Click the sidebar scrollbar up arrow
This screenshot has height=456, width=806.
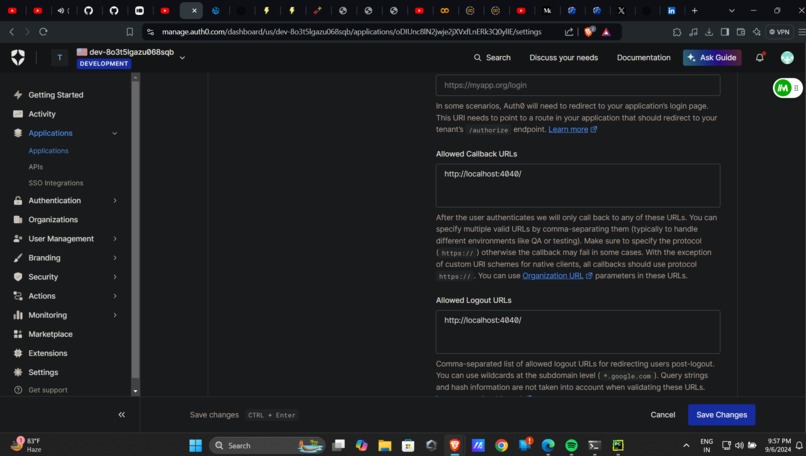135,77
